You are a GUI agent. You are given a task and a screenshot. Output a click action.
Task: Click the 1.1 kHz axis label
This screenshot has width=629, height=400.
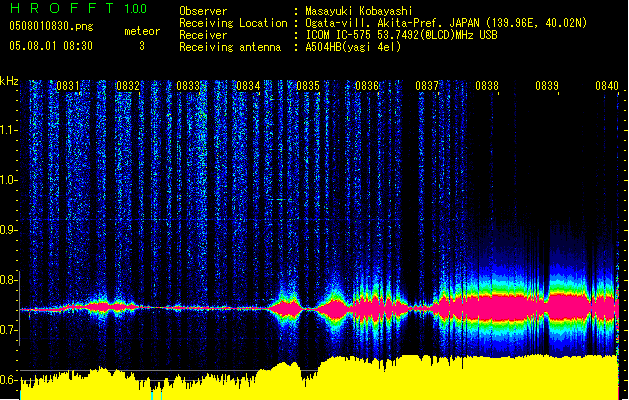tap(8, 130)
